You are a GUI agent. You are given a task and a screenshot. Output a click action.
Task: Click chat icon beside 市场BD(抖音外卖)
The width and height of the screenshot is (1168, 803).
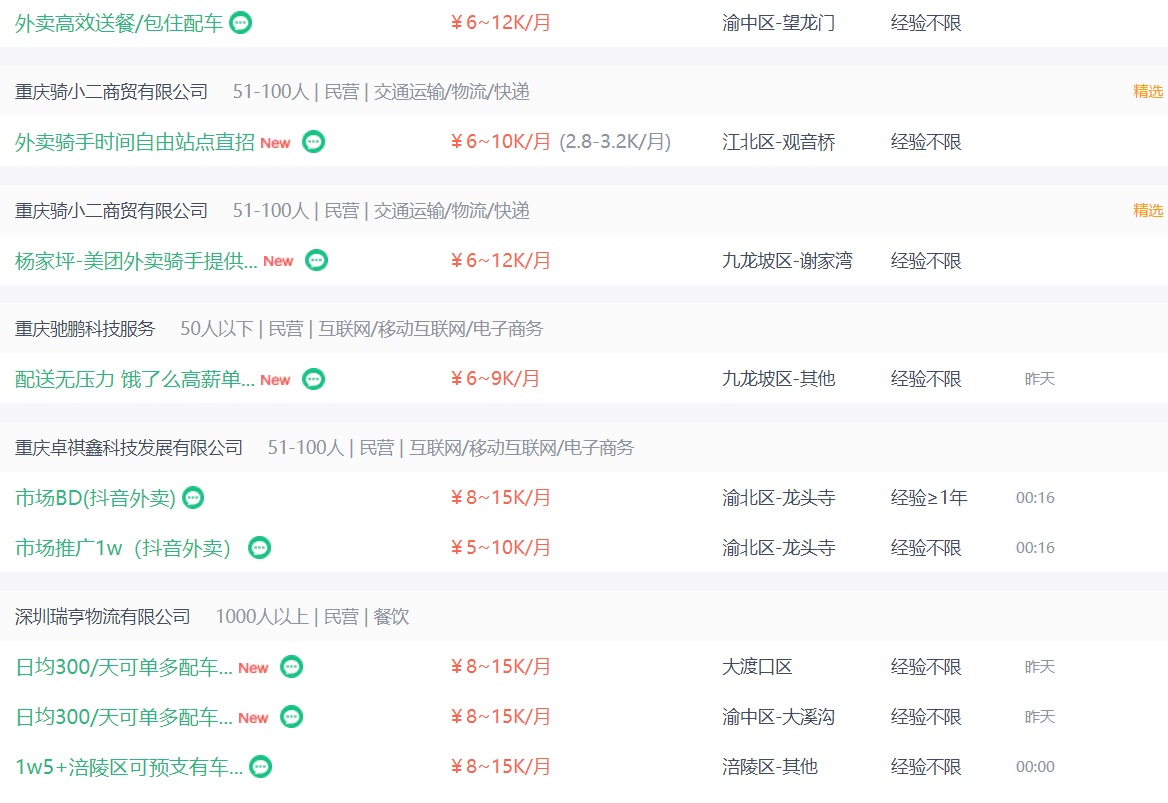[x=193, y=498]
